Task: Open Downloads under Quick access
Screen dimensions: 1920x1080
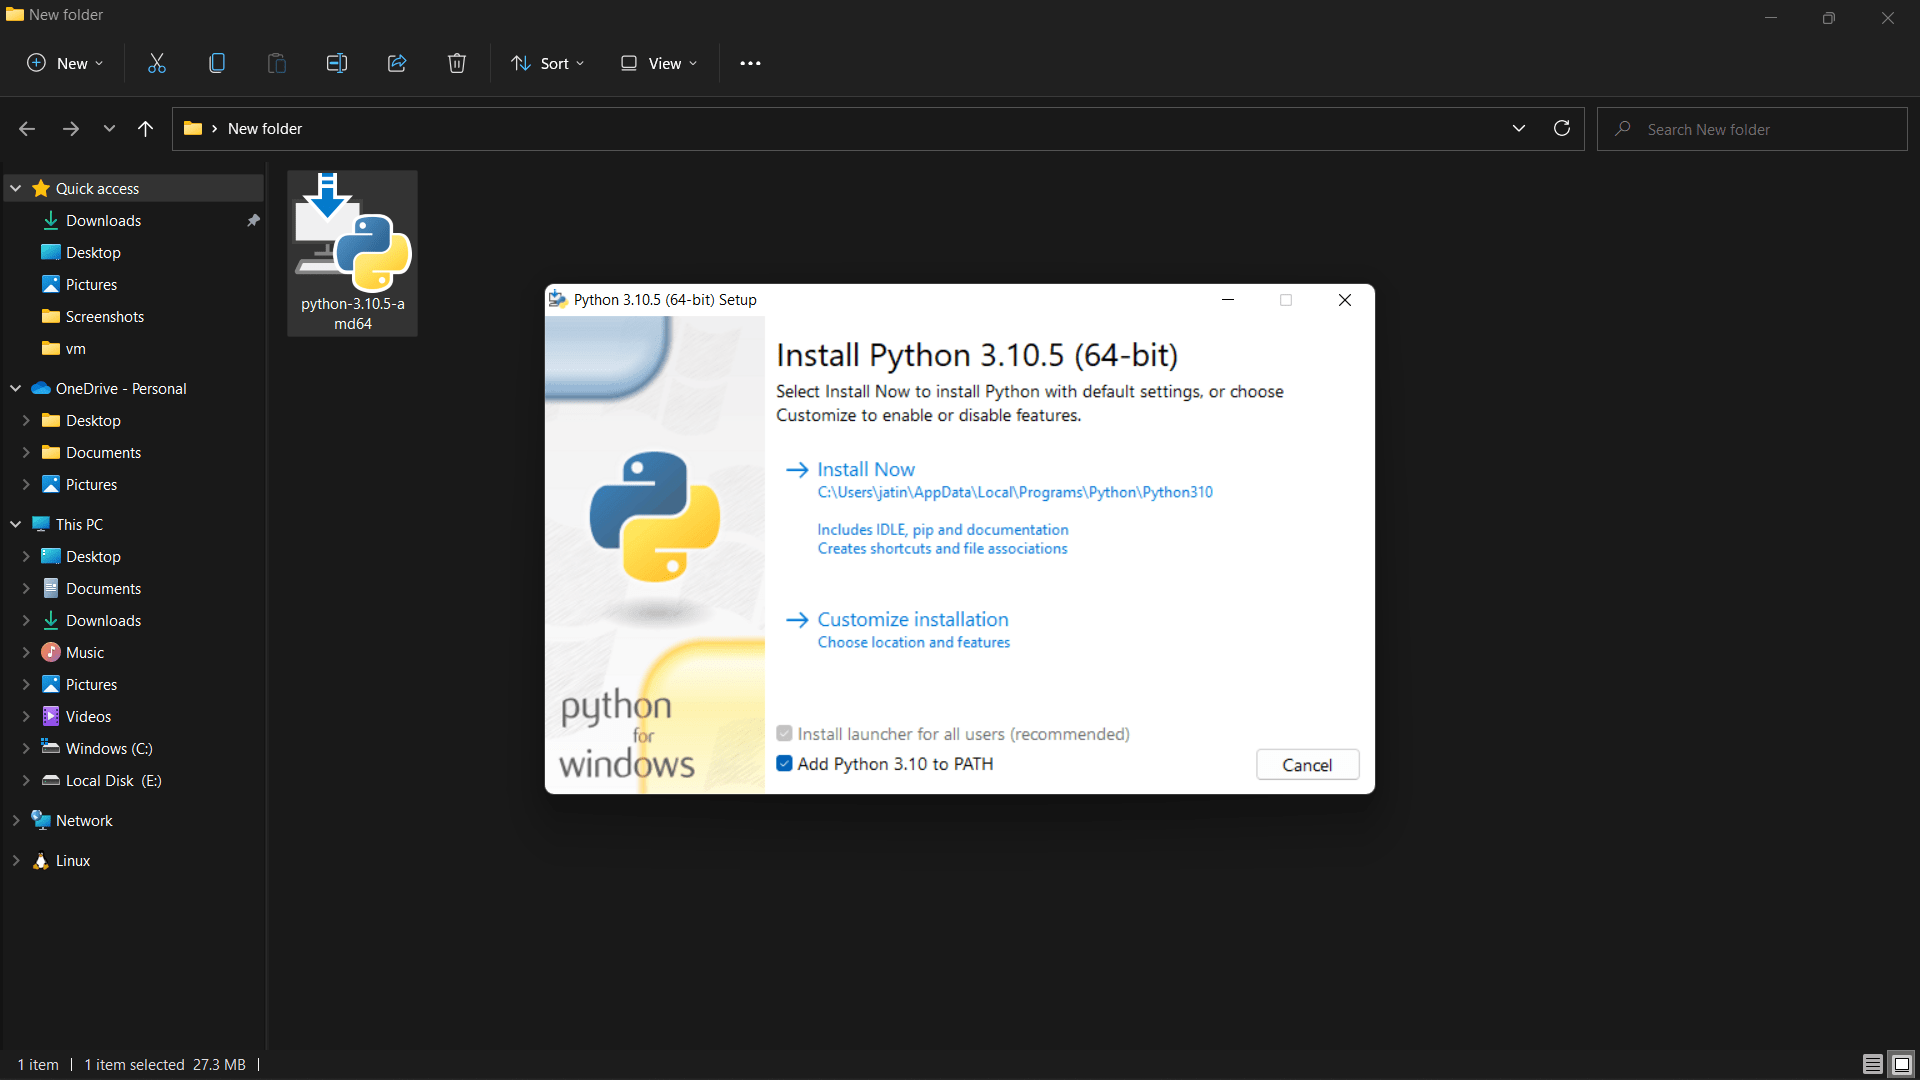Action: (103, 221)
